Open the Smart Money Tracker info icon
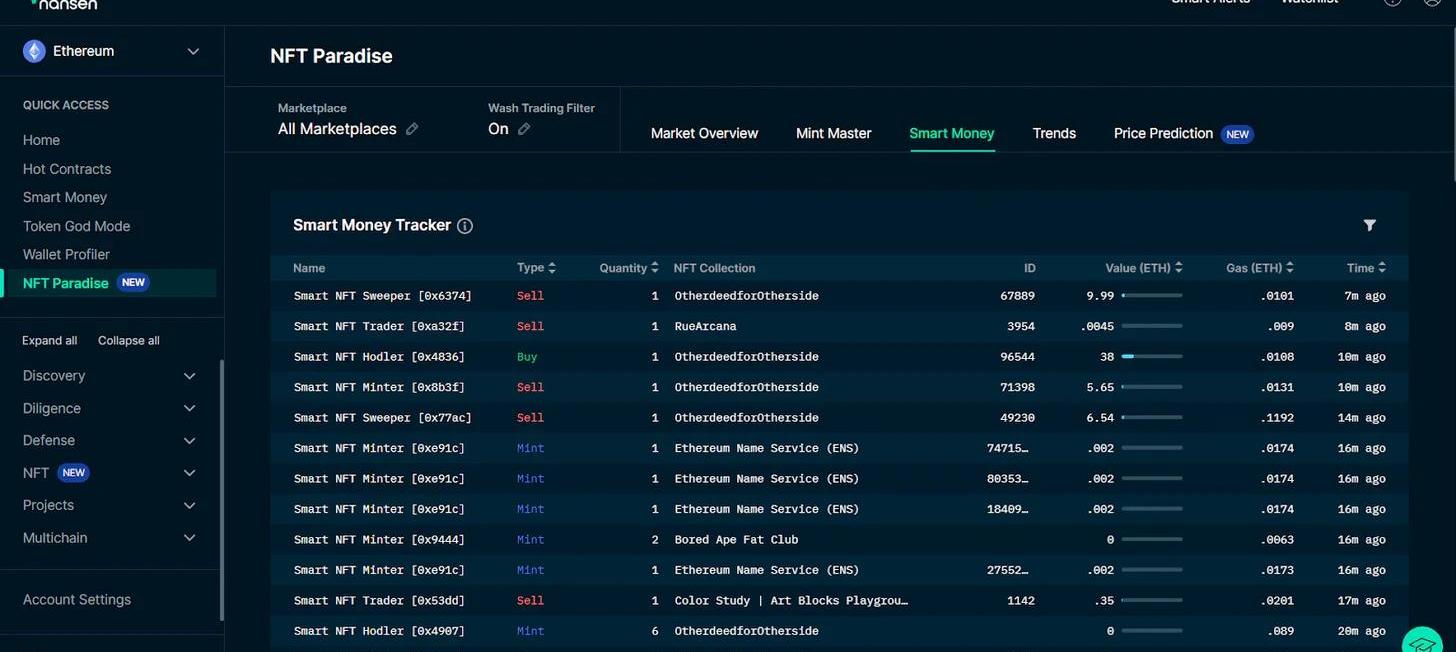The height and width of the screenshot is (652, 1456). pos(465,226)
